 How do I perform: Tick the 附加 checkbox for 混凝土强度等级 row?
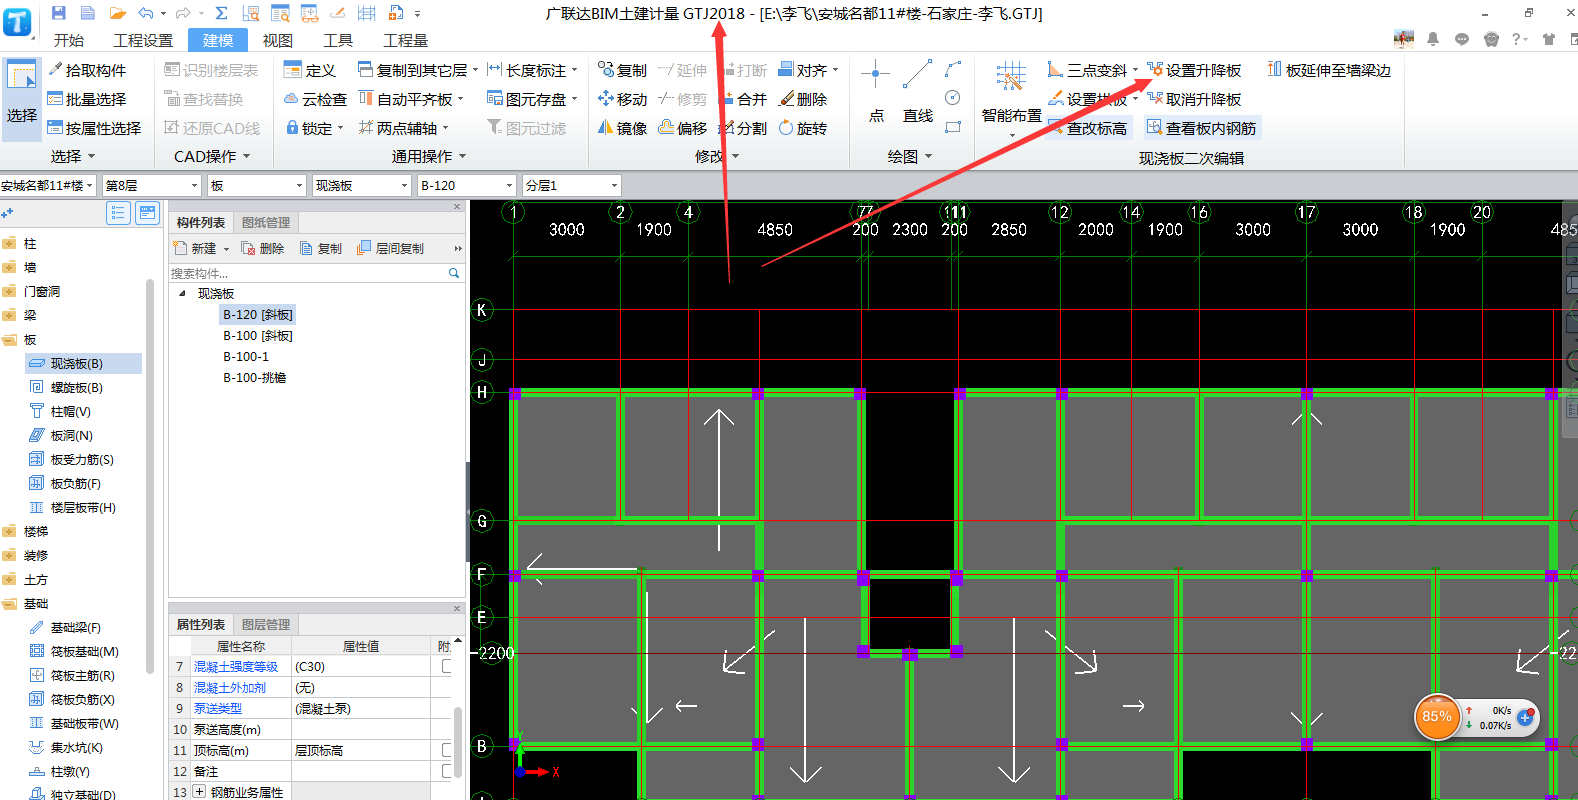click(x=447, y=666)
